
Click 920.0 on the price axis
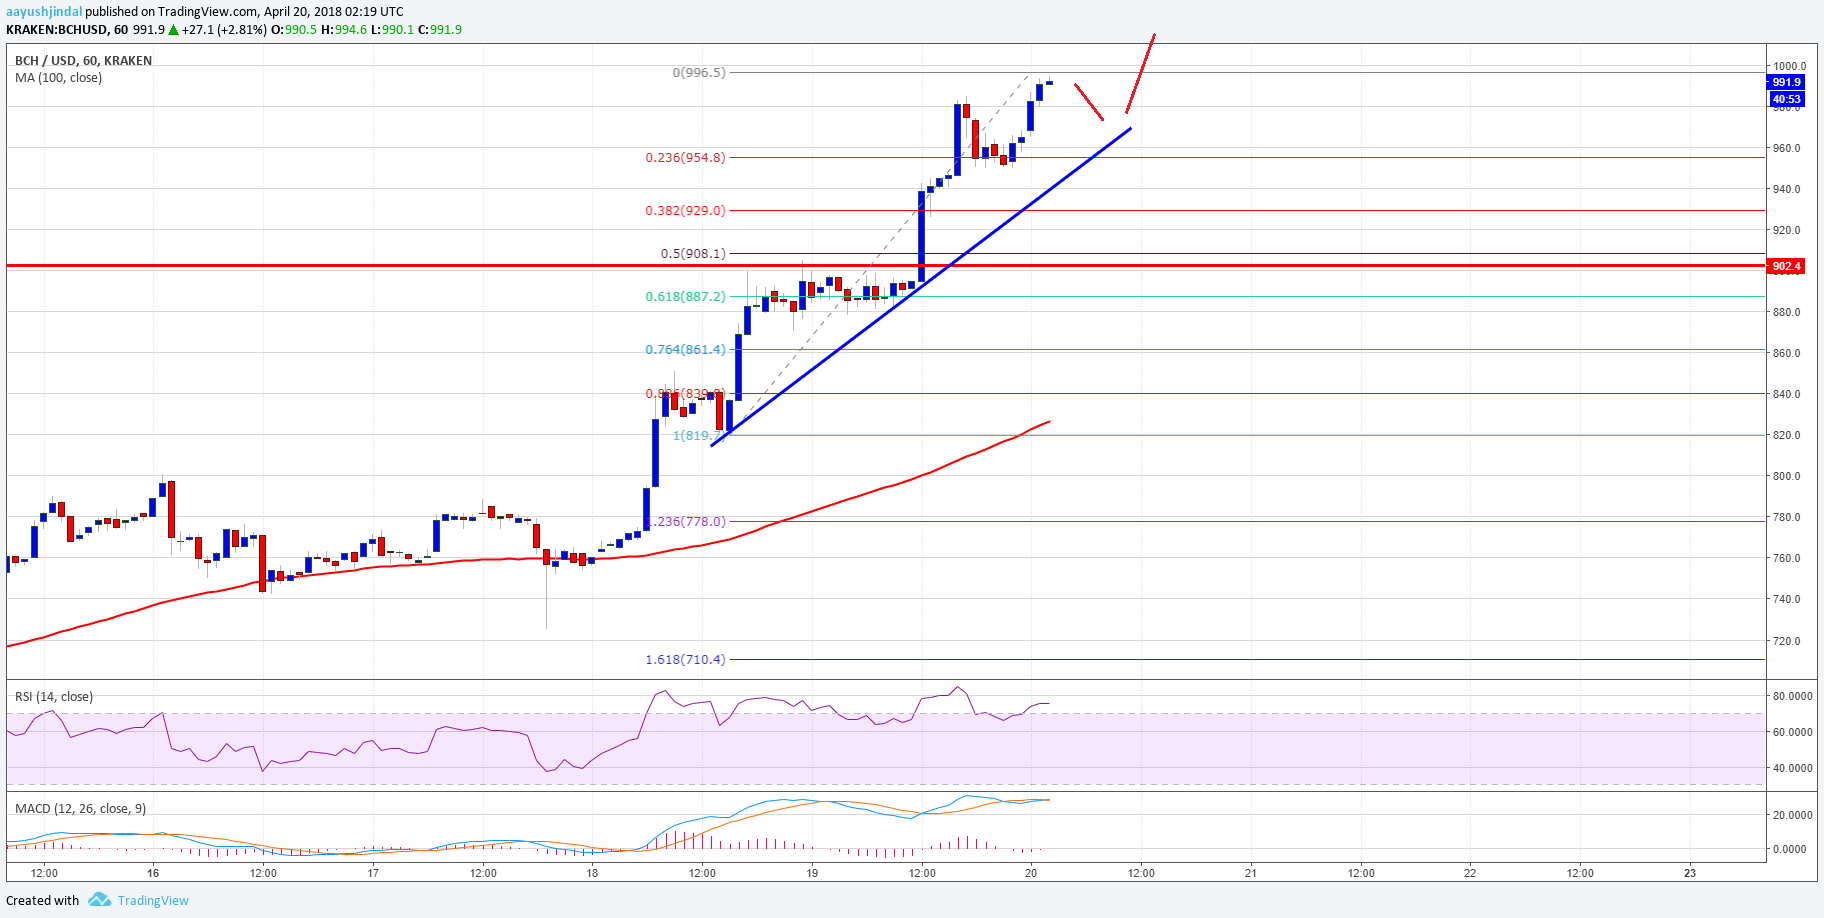(1786, 230)
